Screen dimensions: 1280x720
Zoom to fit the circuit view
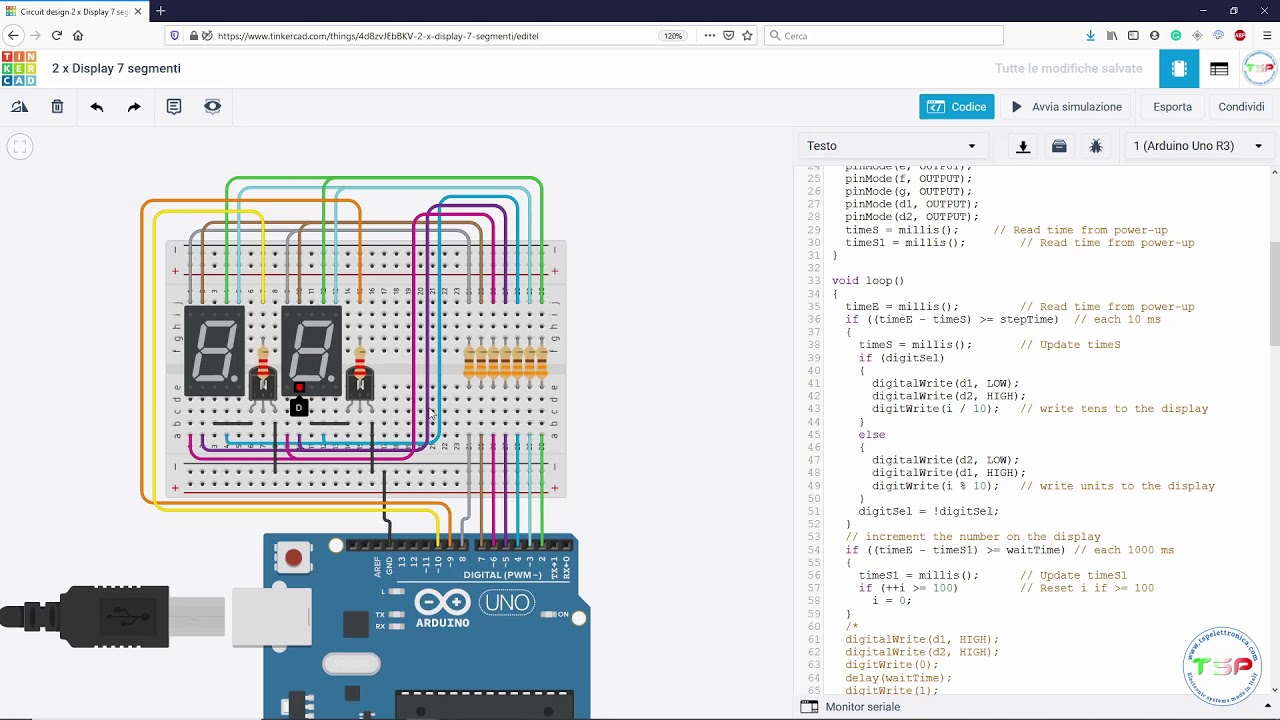tap(20, 147)
